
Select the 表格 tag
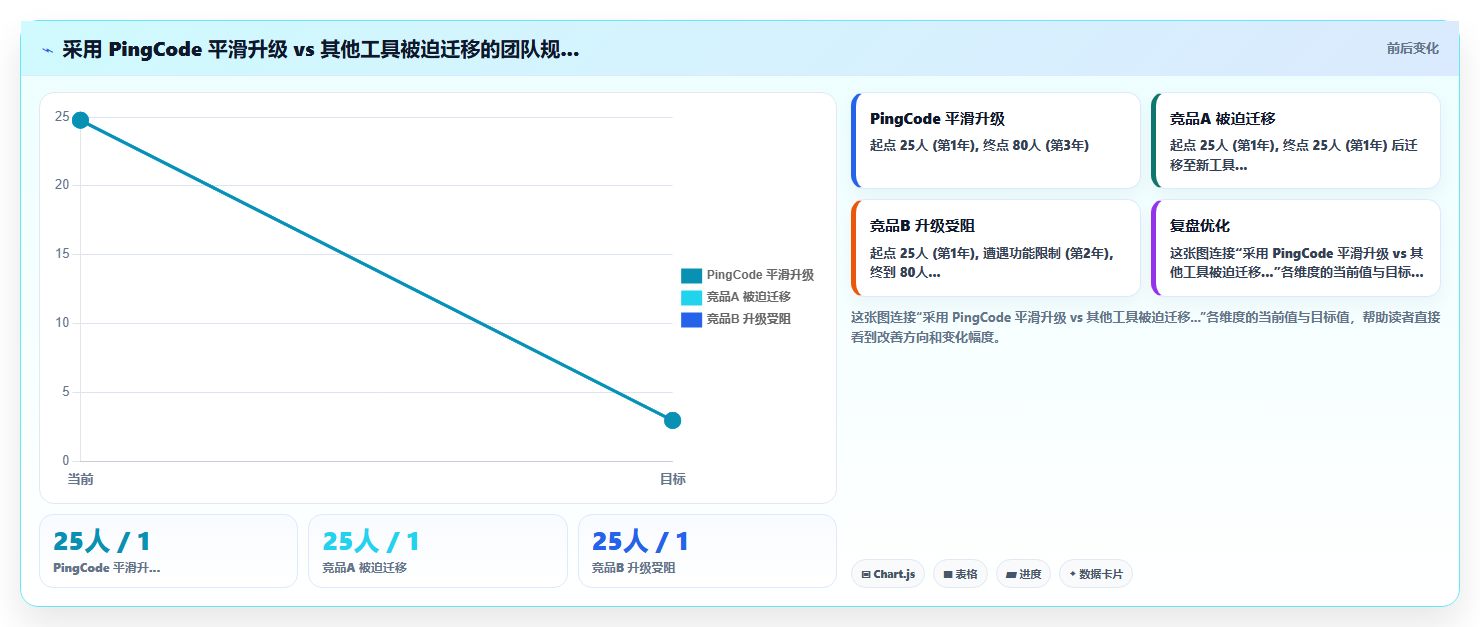point(960,574)
